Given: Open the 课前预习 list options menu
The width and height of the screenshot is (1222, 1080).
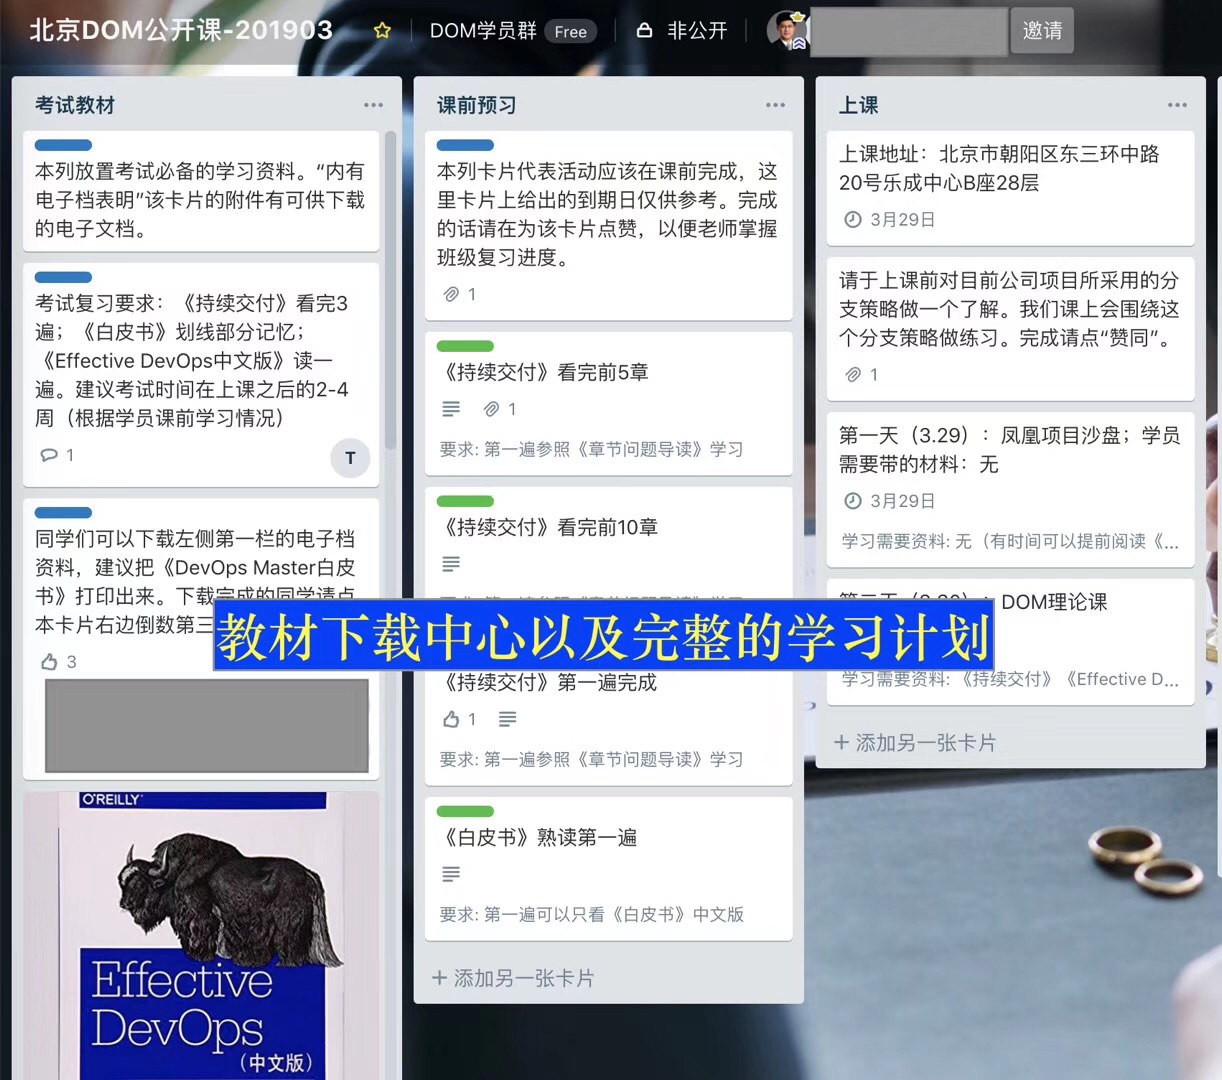Looking at the screenshot, I should [775, 105].
